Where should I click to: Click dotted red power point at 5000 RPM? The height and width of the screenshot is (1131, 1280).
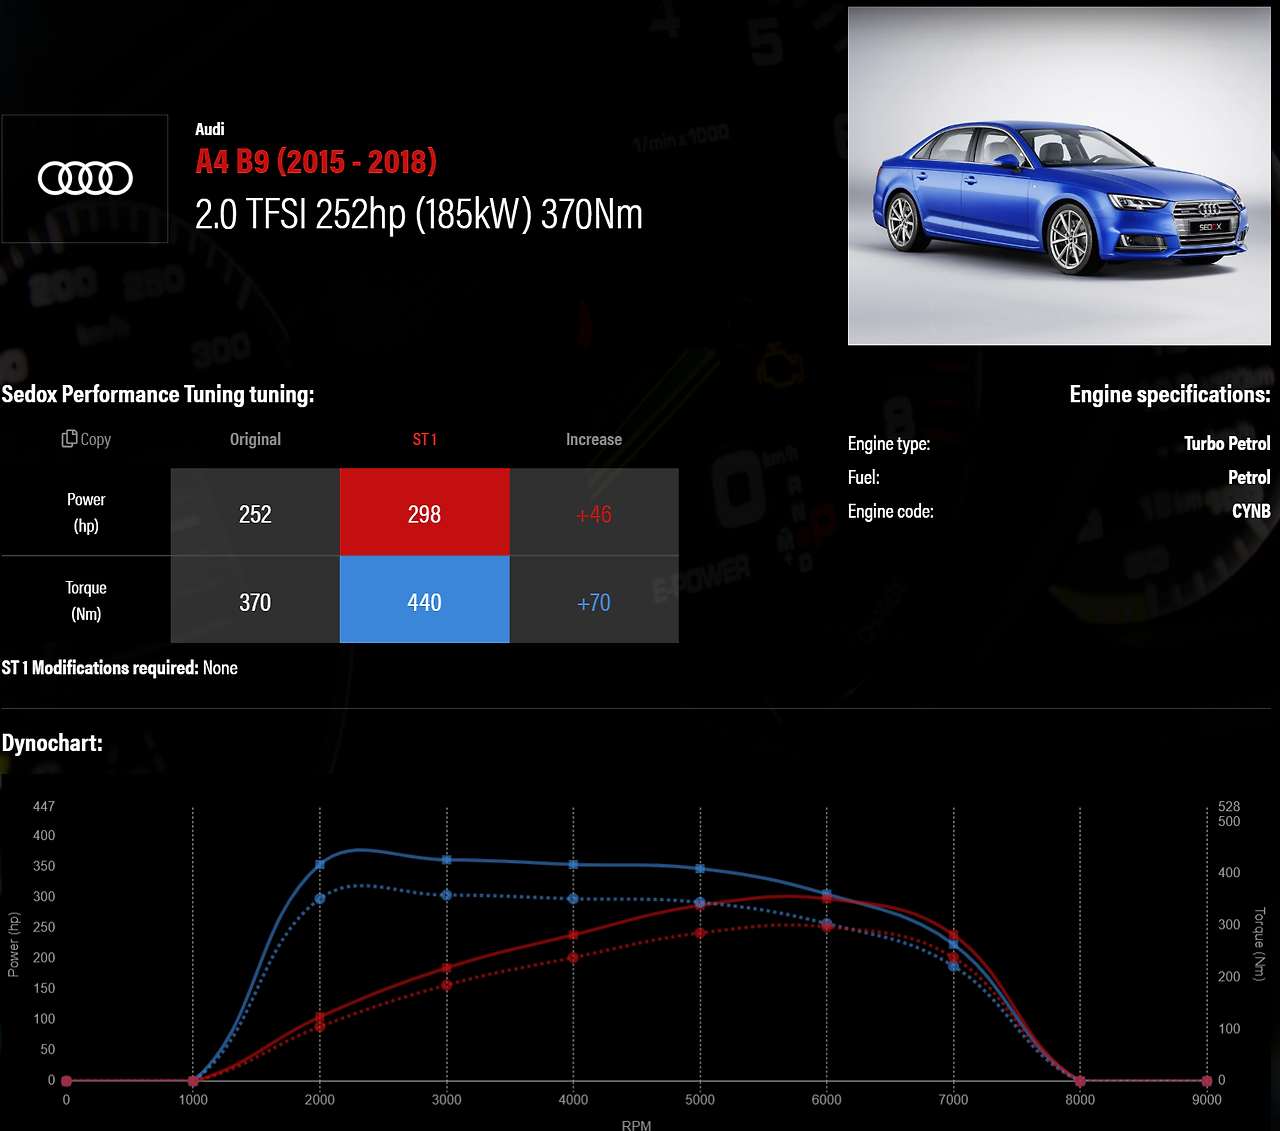pyautogui.click(x=700, y=933)
